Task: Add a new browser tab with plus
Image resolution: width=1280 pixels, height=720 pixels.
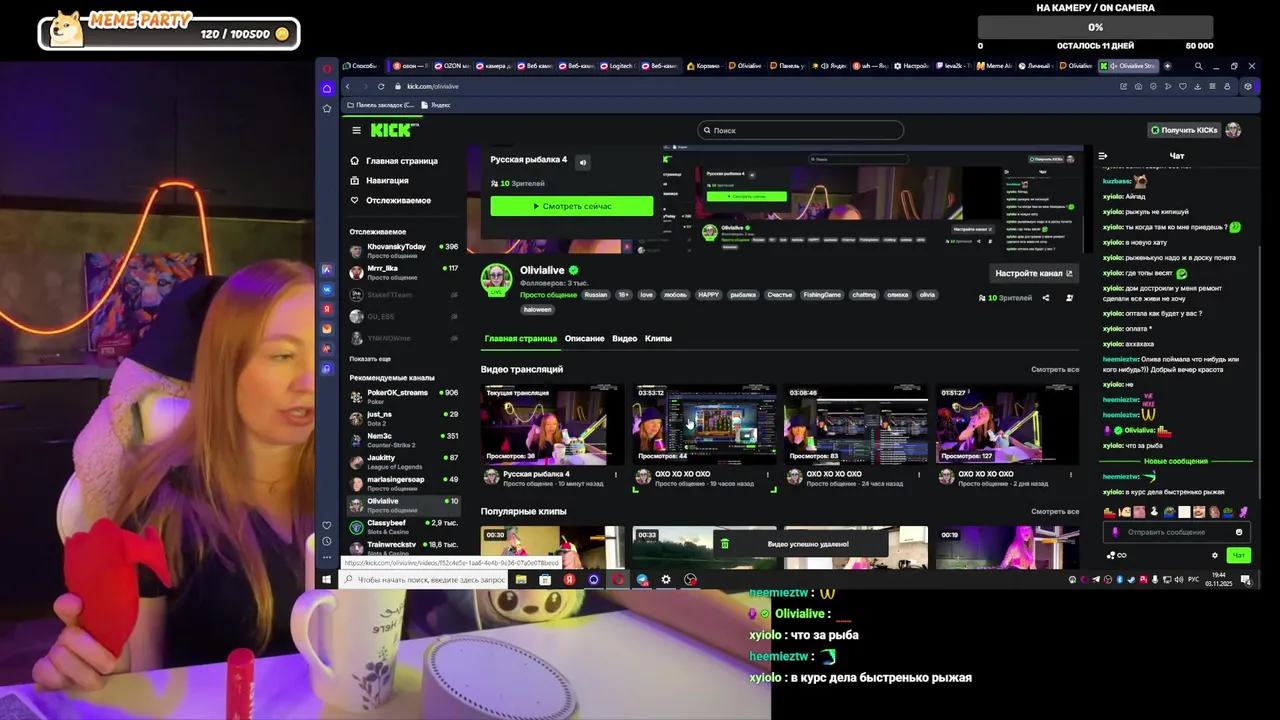Action: click(1167, 66)
